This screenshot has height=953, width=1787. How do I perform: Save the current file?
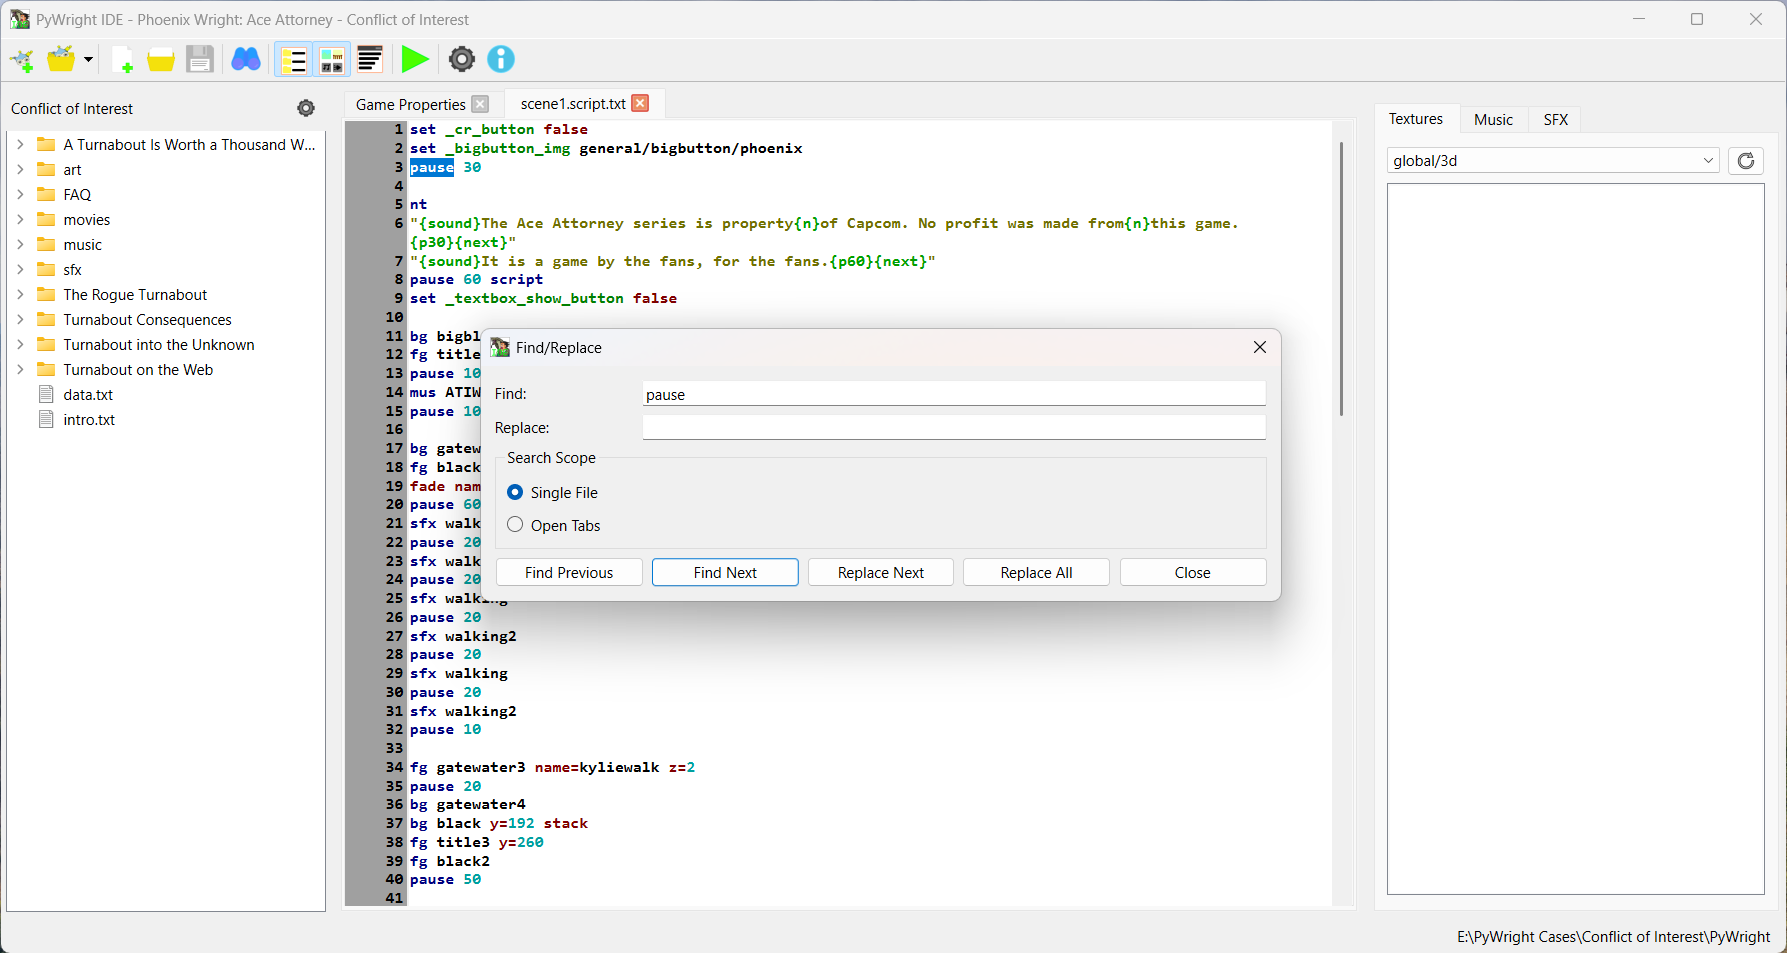tap(200, 60)
